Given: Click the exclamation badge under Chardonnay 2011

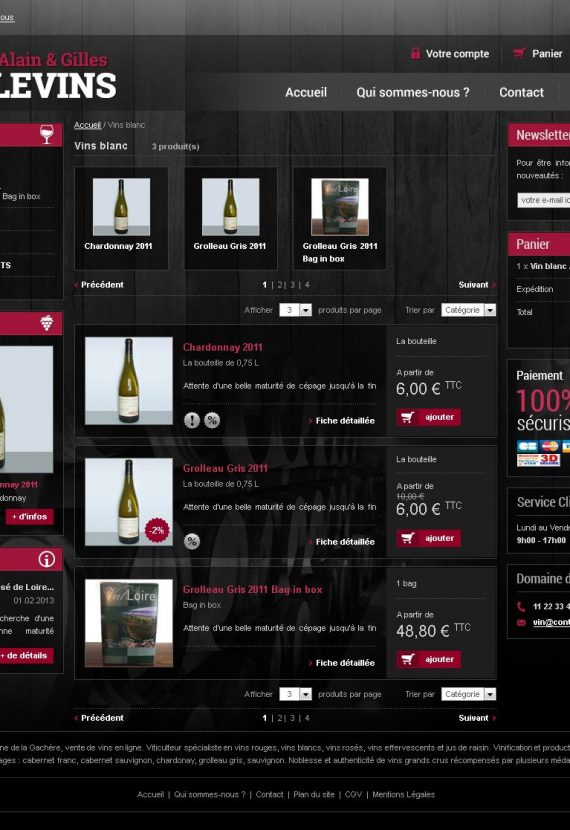Looking at the screenshot, I should [192, 420].
